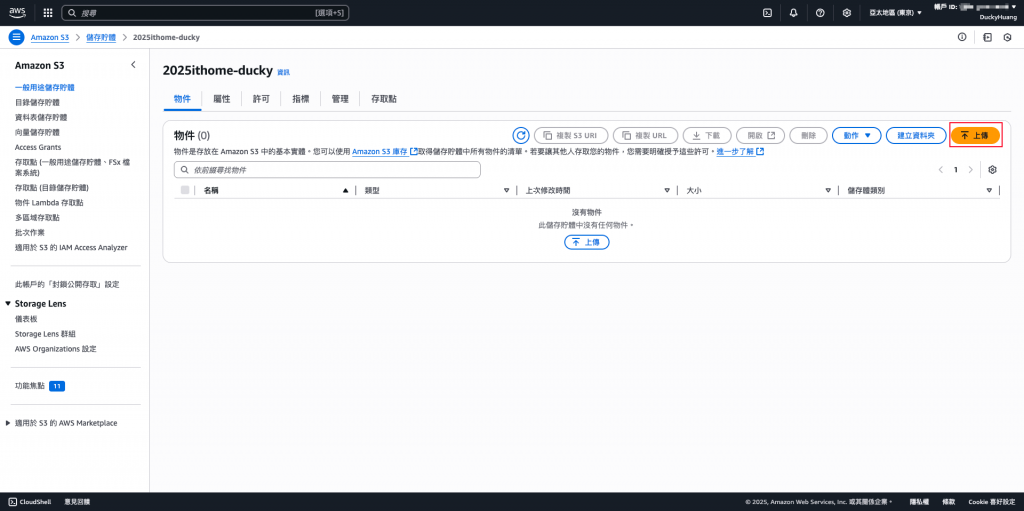
Task: Click 複製 URL button
Action: click(645, 135)
